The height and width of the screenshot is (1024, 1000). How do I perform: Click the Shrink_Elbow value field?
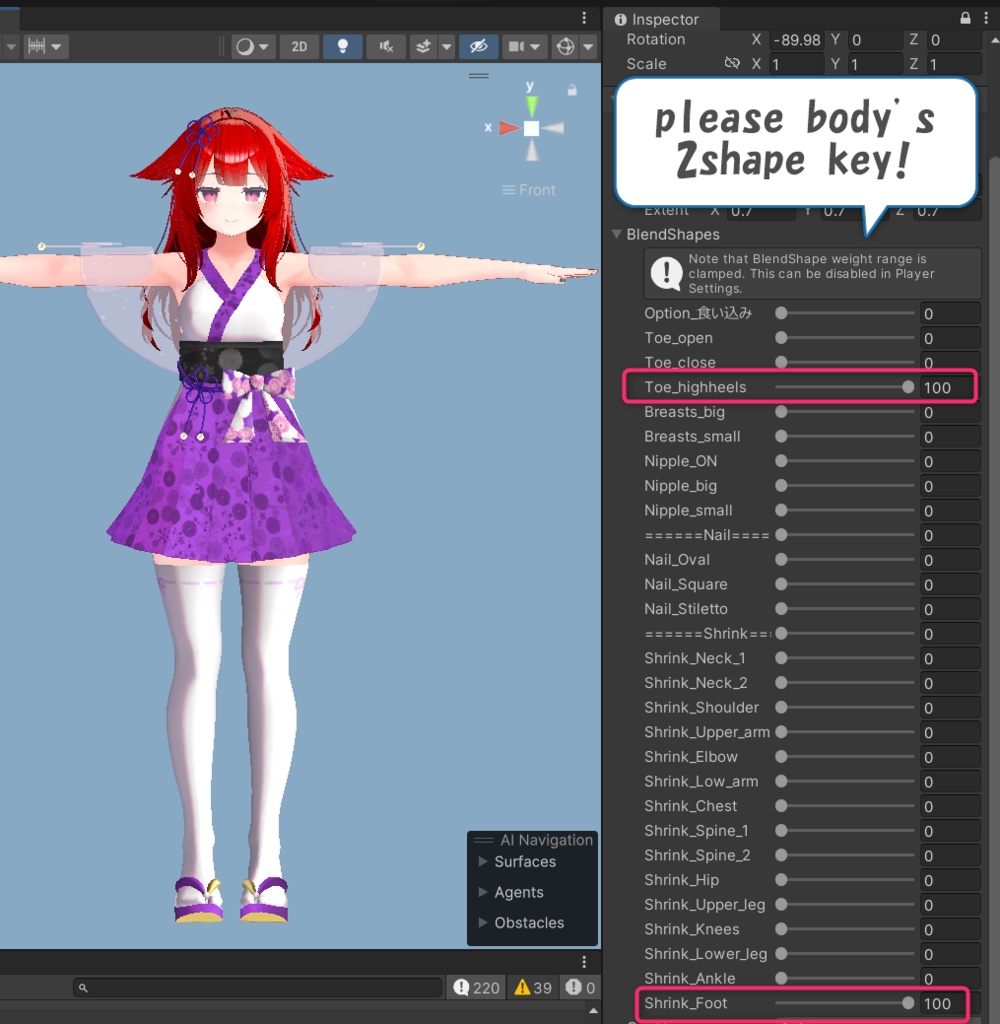pyautogui.click(x=950, y=757)
